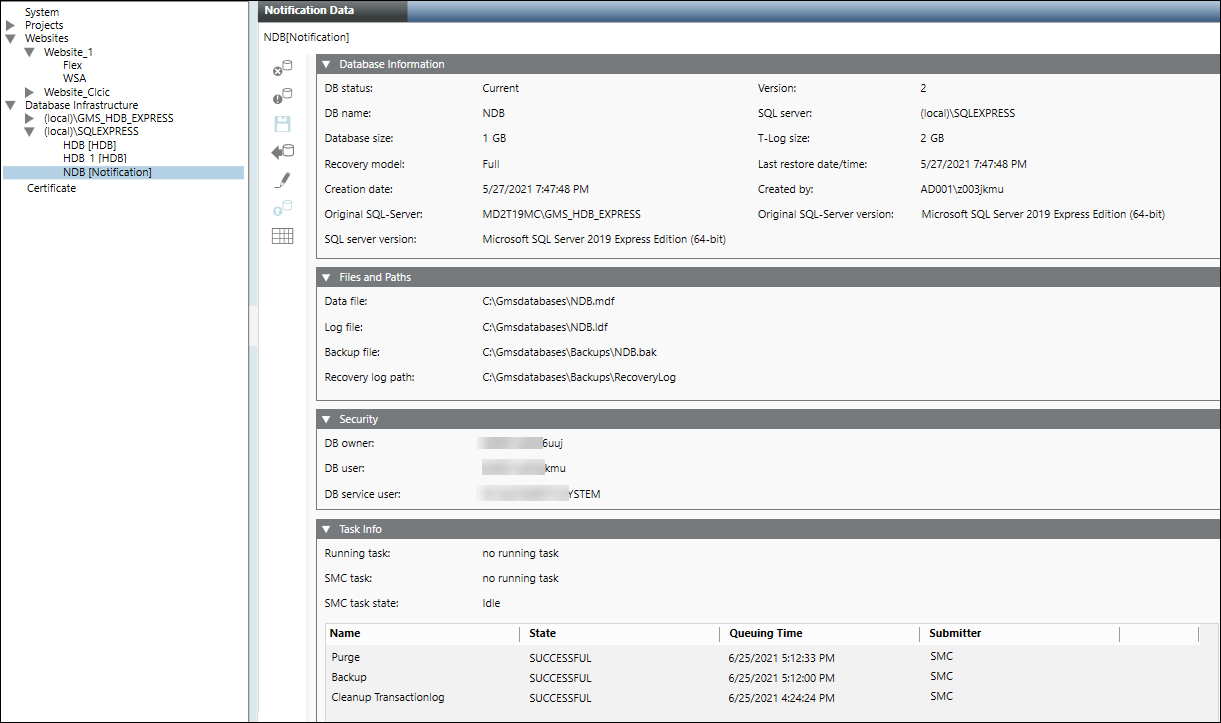Image resolution: width=1221 pixels, height=723 pixels.
Task: Click the database upgrade up-arrow icon
Action: click(x=283, y=208)
